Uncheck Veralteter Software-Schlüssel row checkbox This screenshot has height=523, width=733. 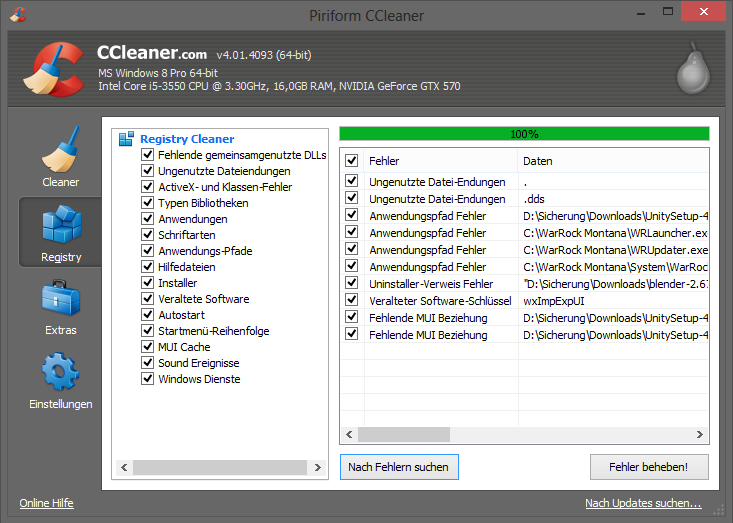pyautogui.click(x=352, y=300)
